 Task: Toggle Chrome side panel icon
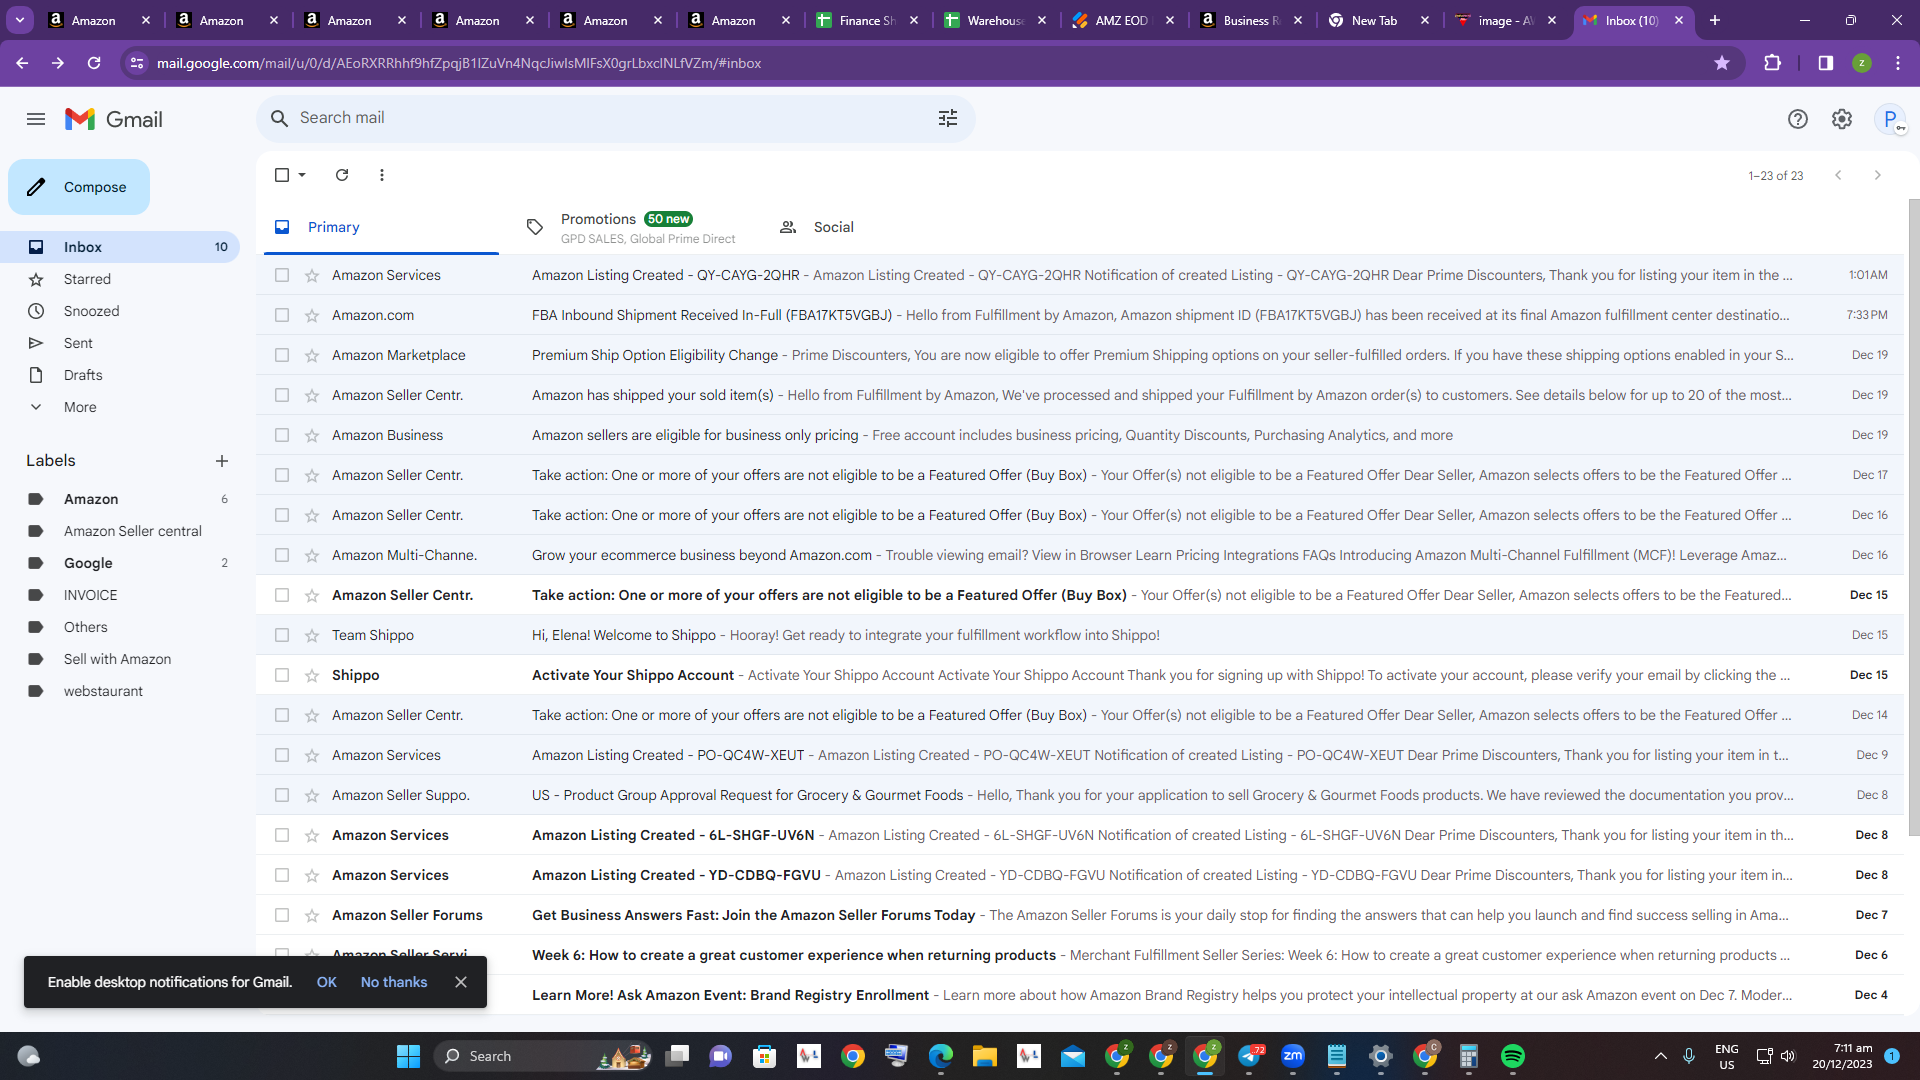(1826, 63)
